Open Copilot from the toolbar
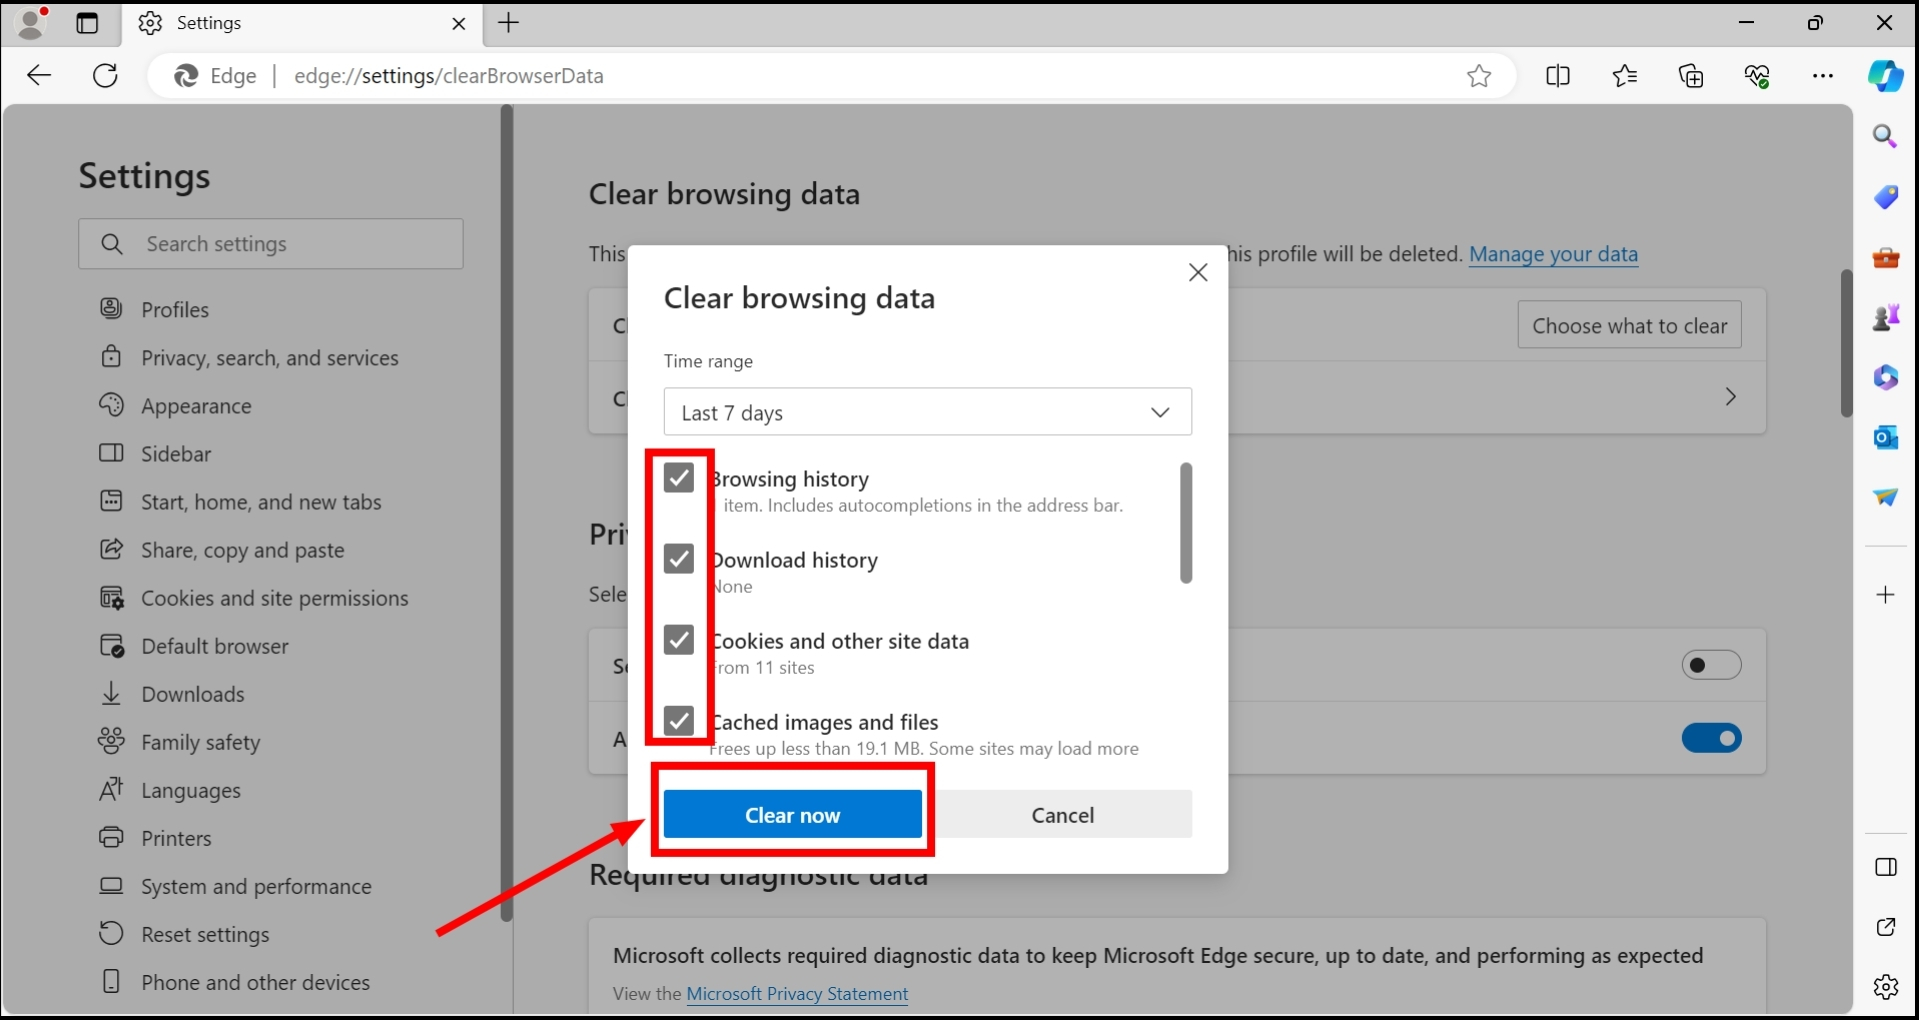Viewport: 1919px width, 1020px height. pos(1886,76)
